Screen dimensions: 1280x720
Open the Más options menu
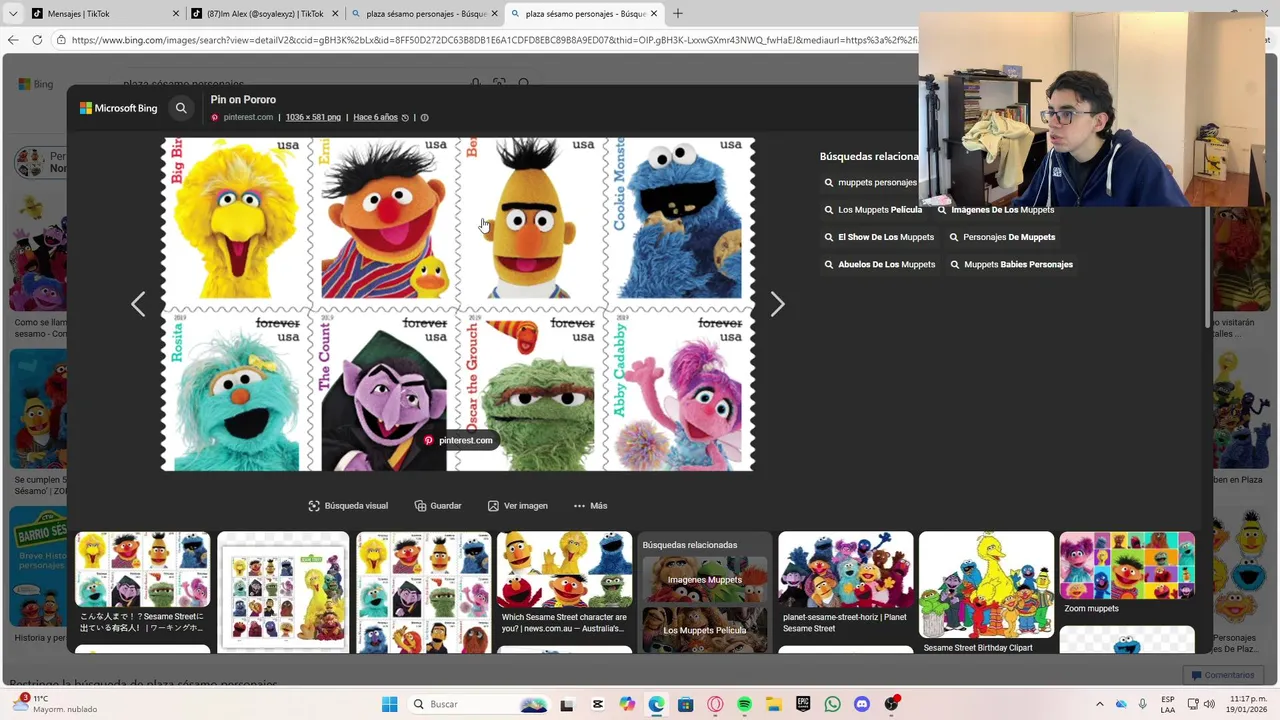click(x=590, y=506)
